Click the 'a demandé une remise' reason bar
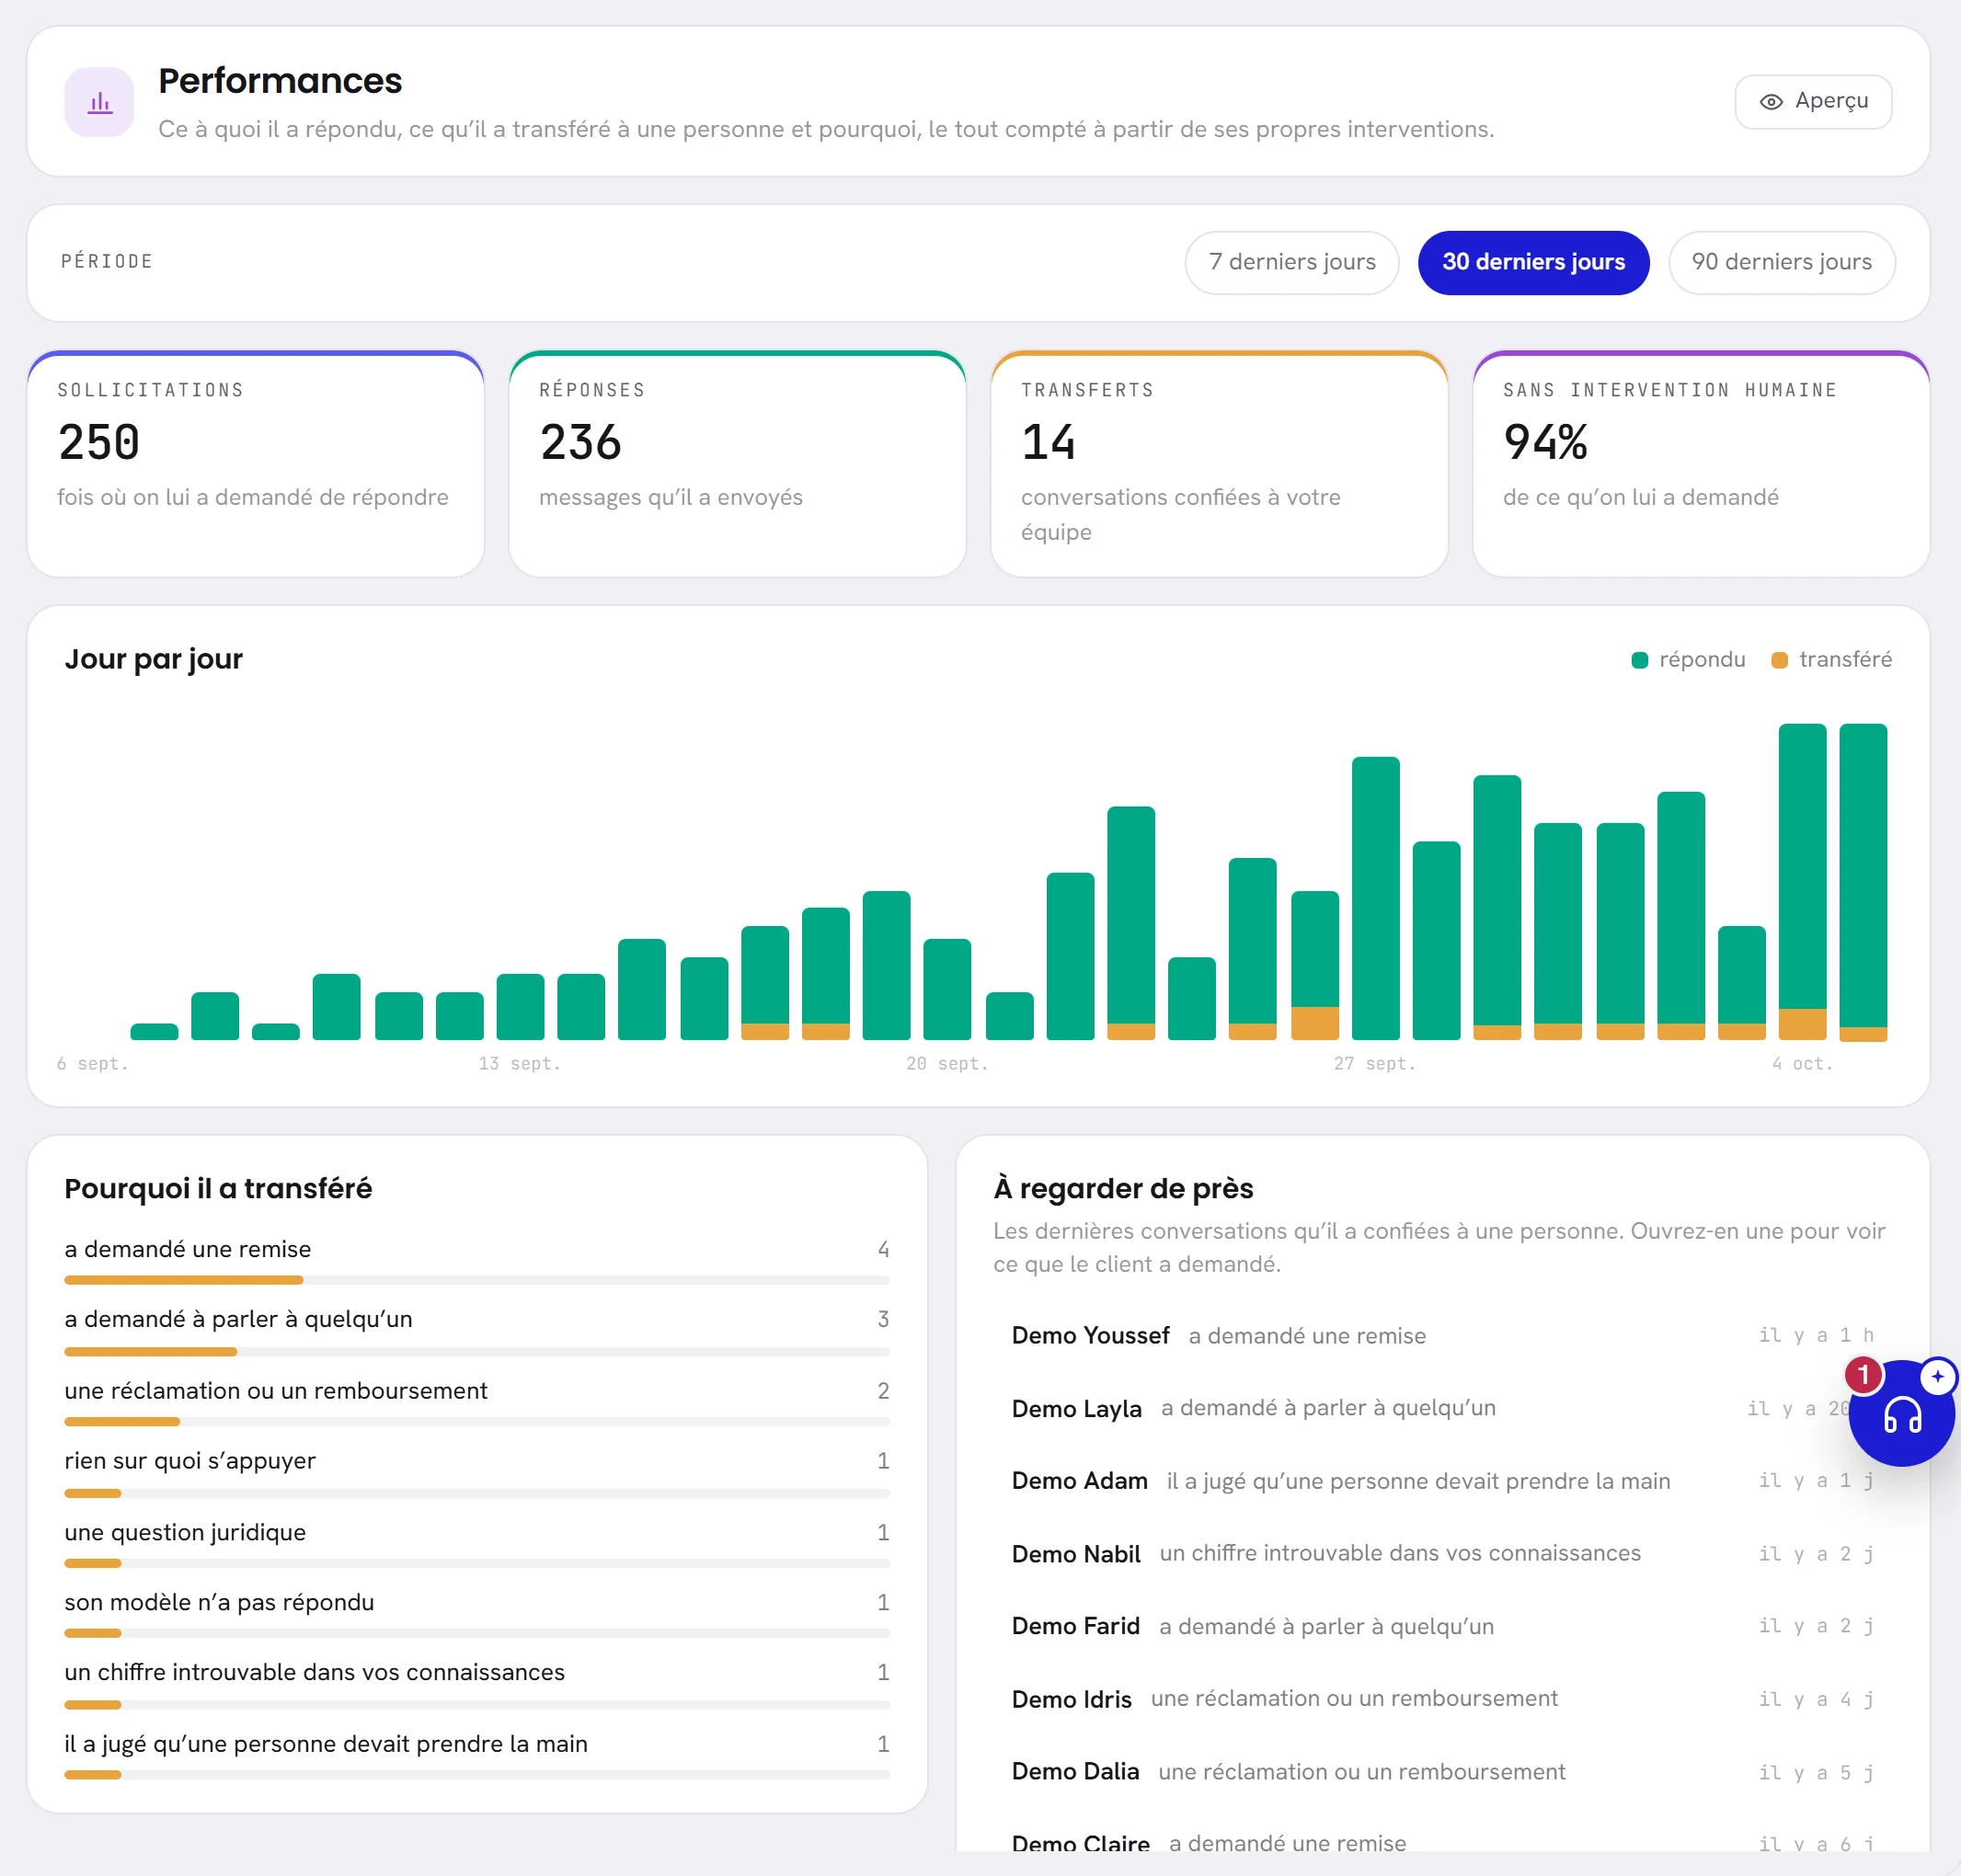The image size is (1961, 1876). [x=477, y=1280]
